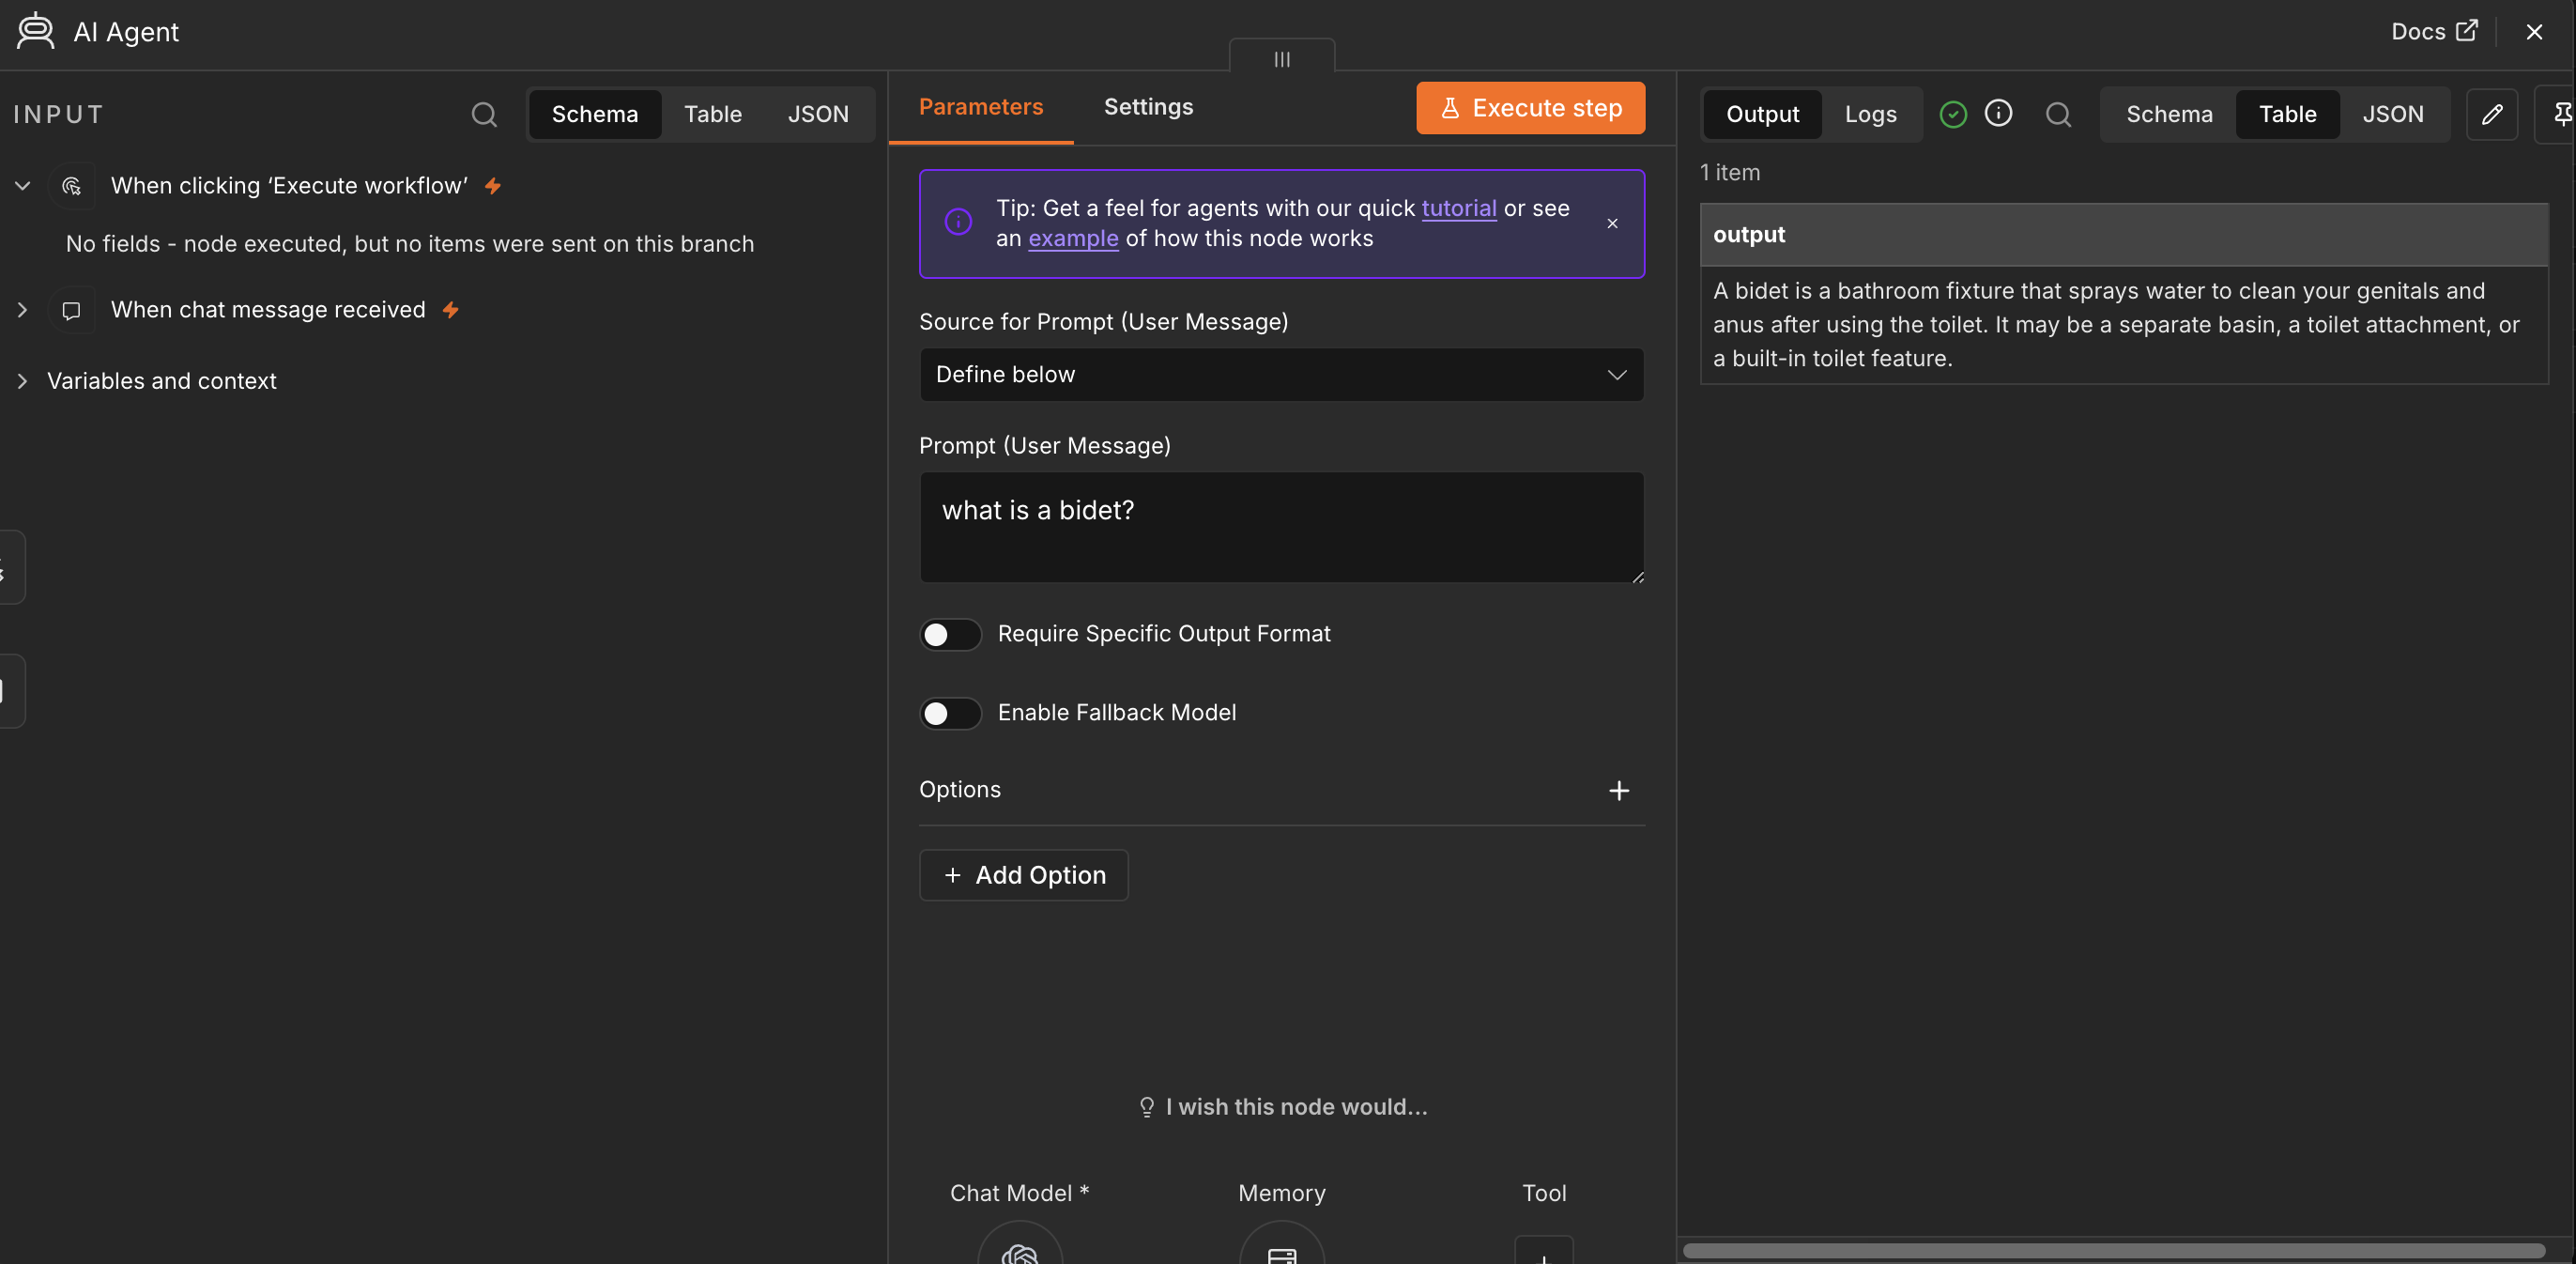
Task: Click the resize corner of prompt field
Action: [1637, 576]
